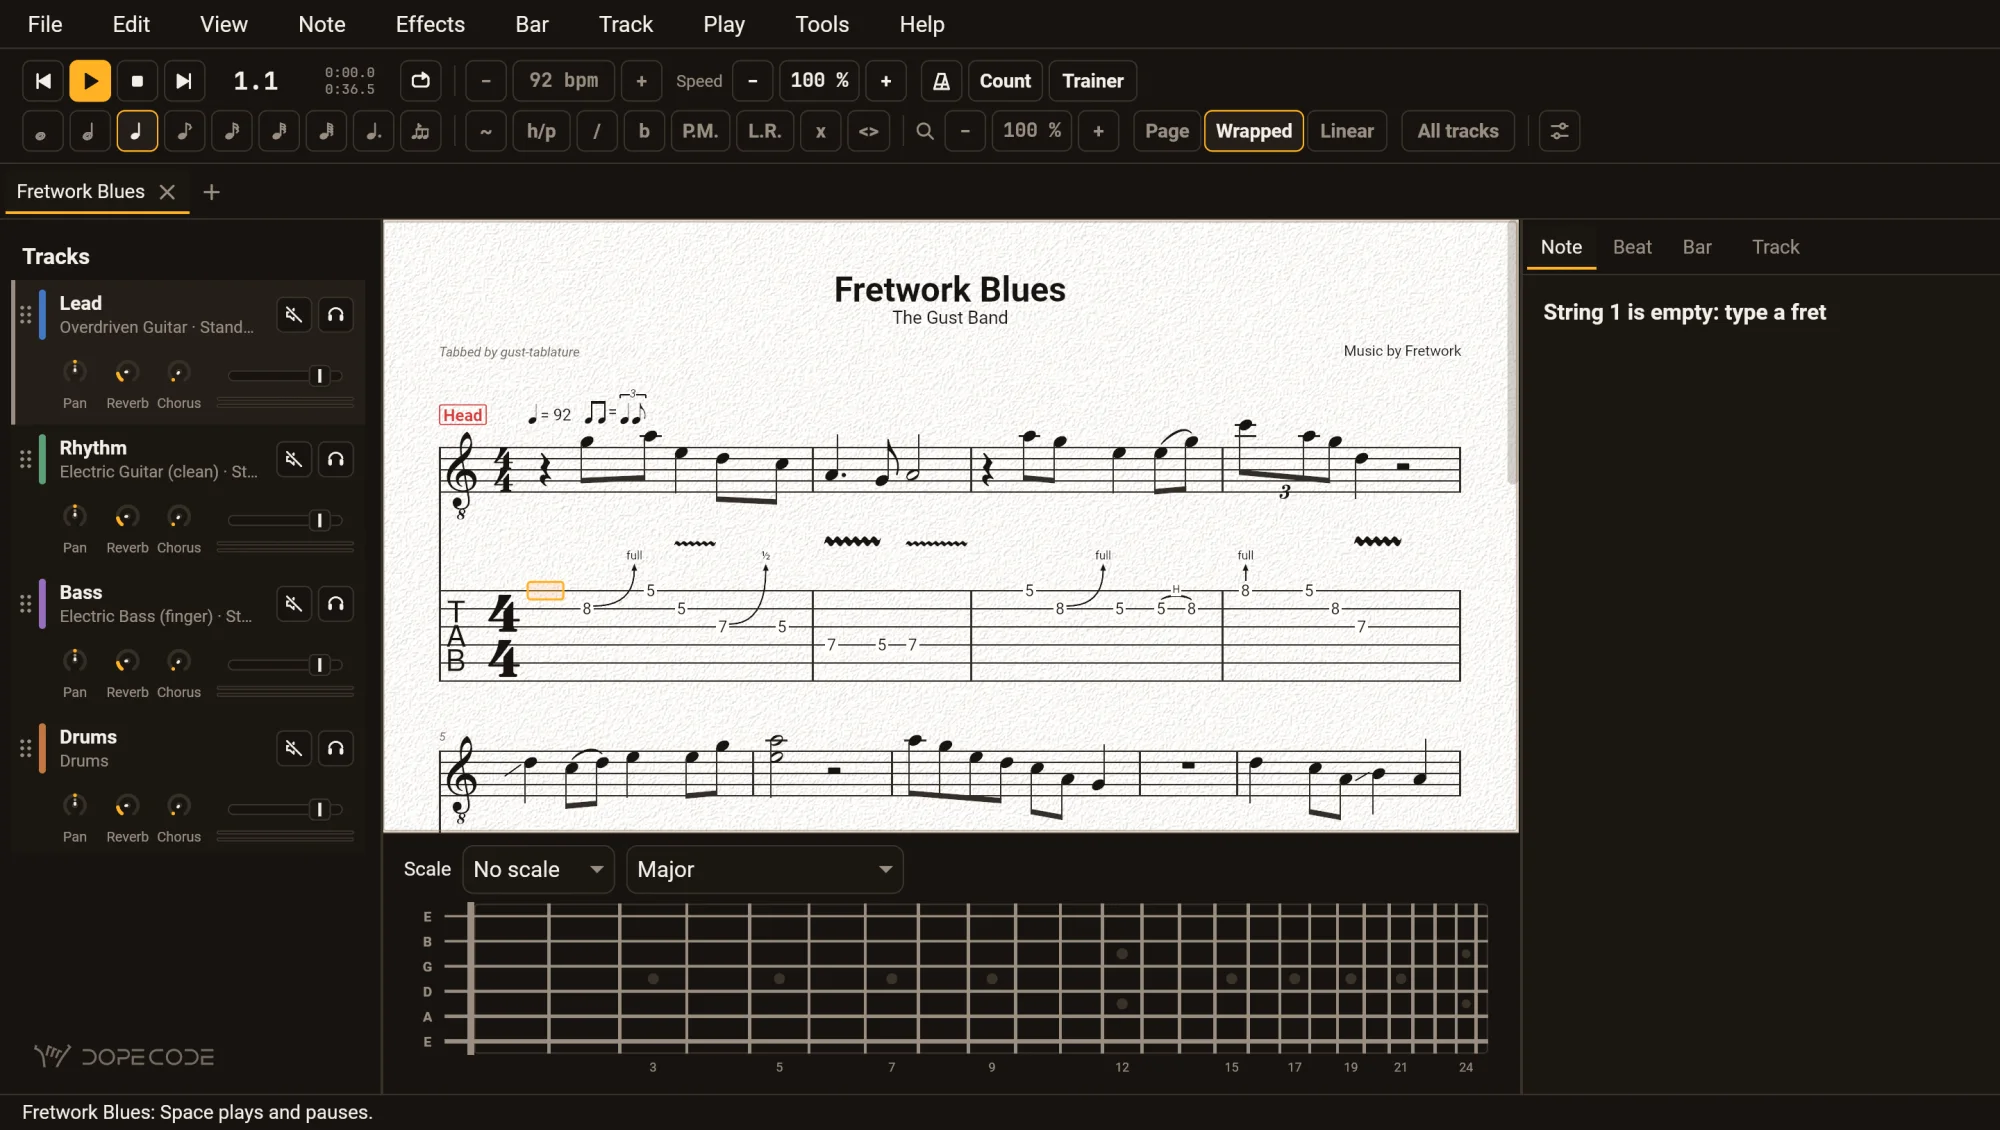Click the Trainer button
This screenshot has height=1130, width=2000.
point(1093,81)
